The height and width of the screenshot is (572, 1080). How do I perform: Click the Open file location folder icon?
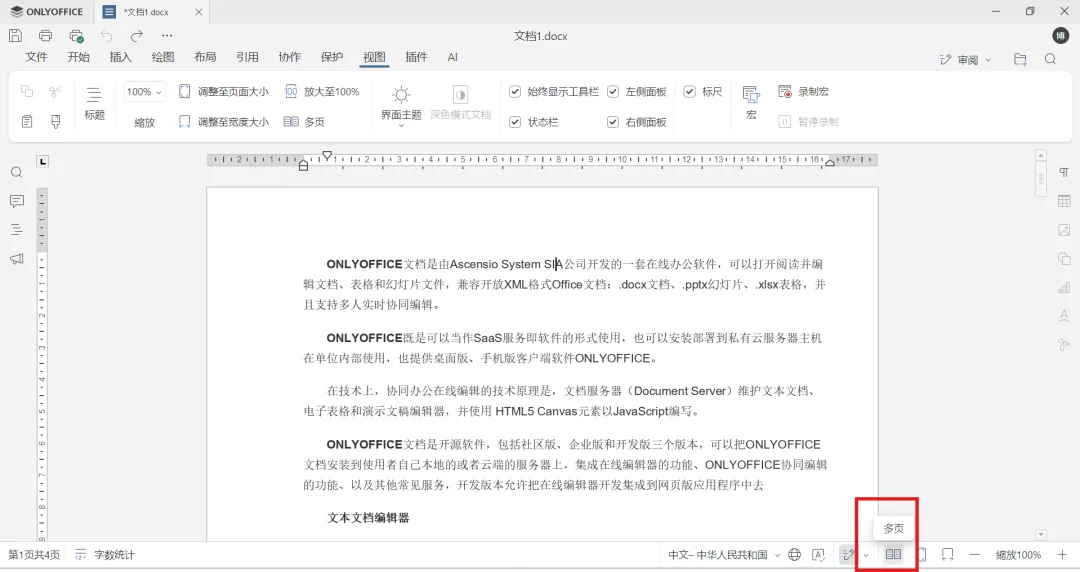point(1020,59)
